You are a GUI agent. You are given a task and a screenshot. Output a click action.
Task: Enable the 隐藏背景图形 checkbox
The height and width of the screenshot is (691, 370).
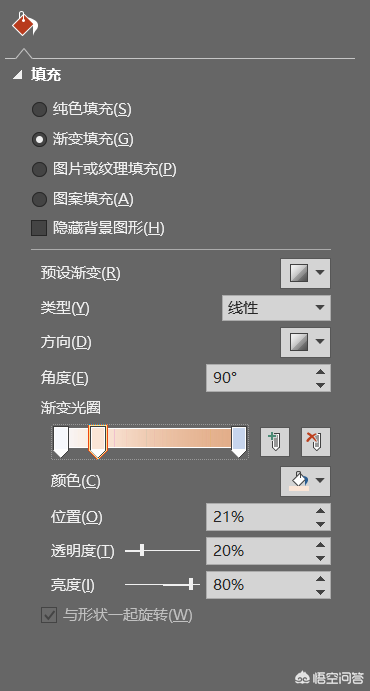(39, 229)
